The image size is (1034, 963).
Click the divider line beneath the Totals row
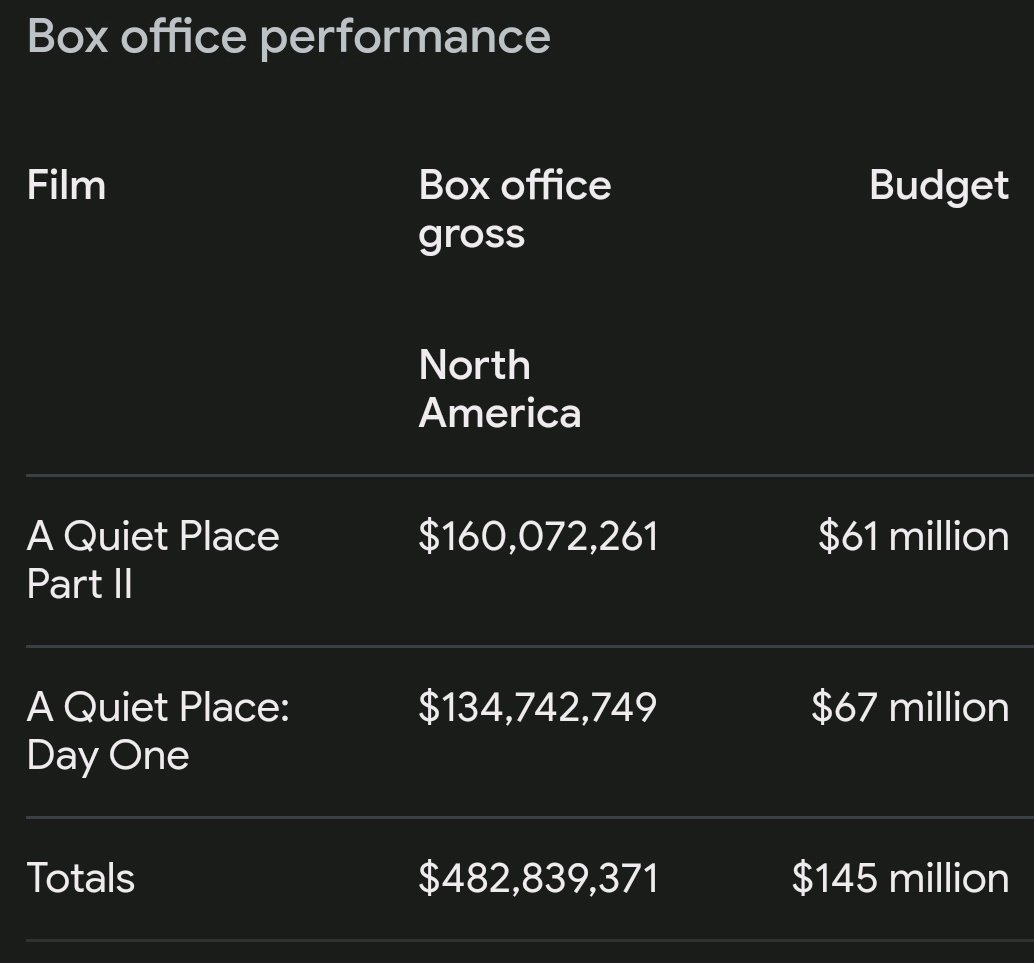pos(517,940)
